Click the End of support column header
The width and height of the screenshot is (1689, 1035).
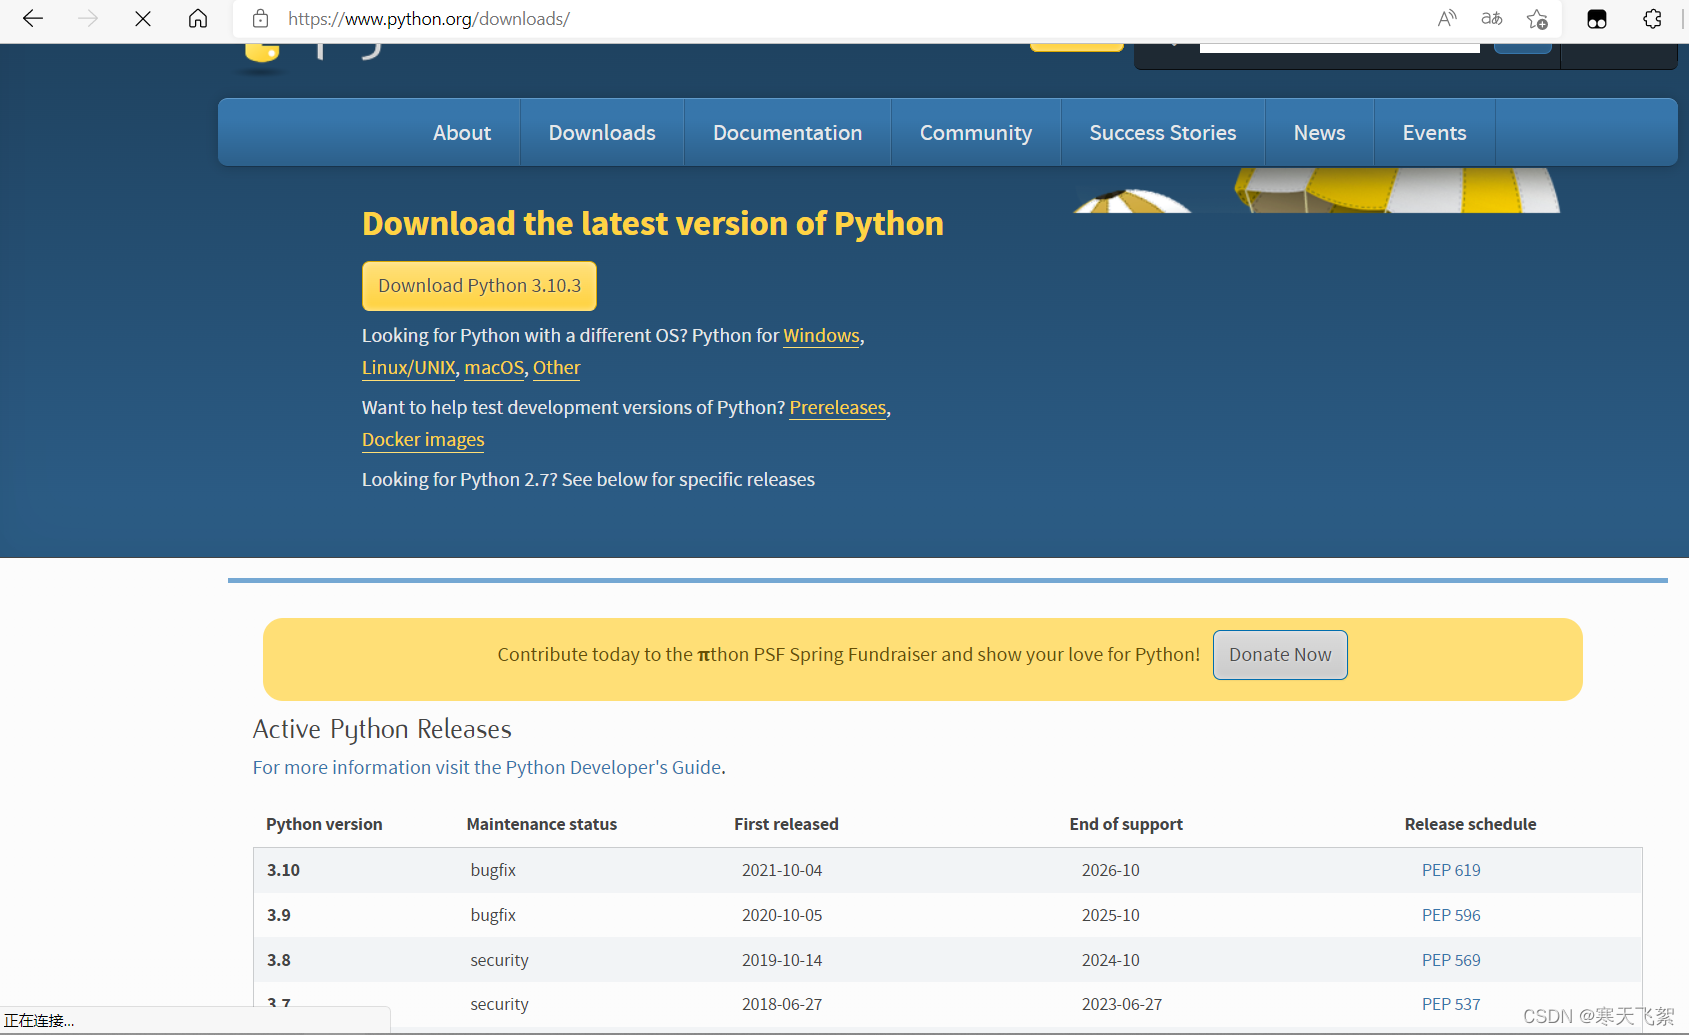point(1126,824)
